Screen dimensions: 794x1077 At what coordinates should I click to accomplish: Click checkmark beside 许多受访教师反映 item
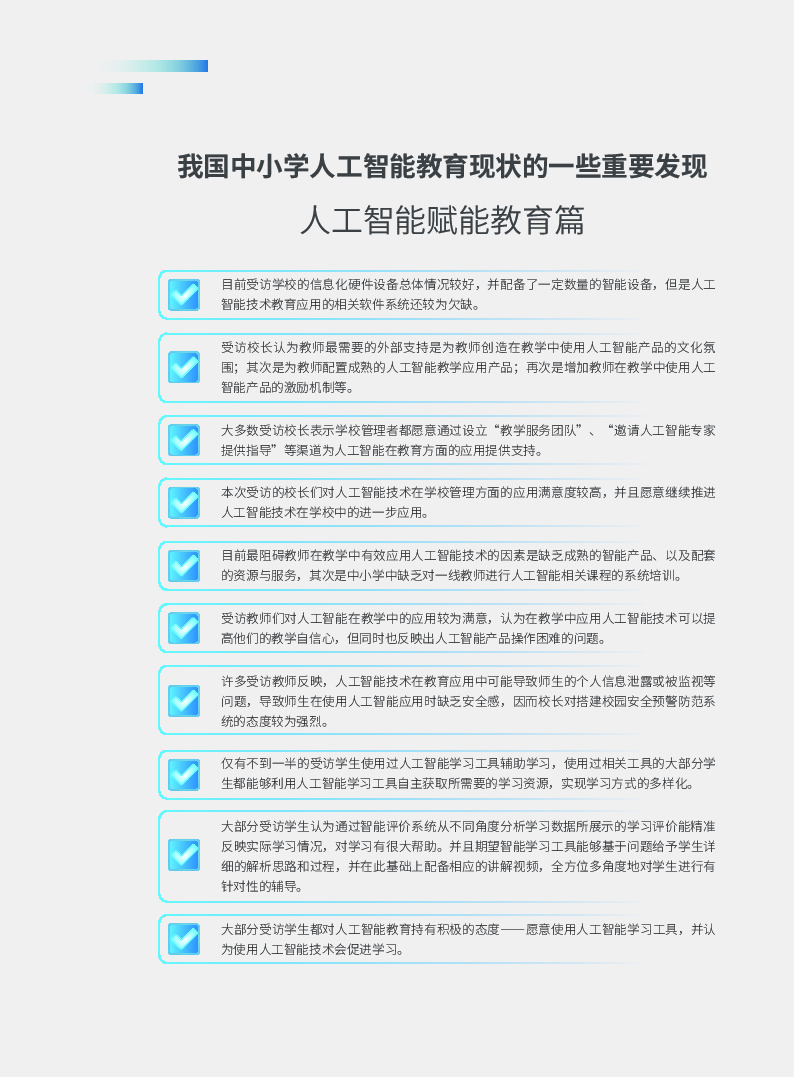(x=184, y=701)
